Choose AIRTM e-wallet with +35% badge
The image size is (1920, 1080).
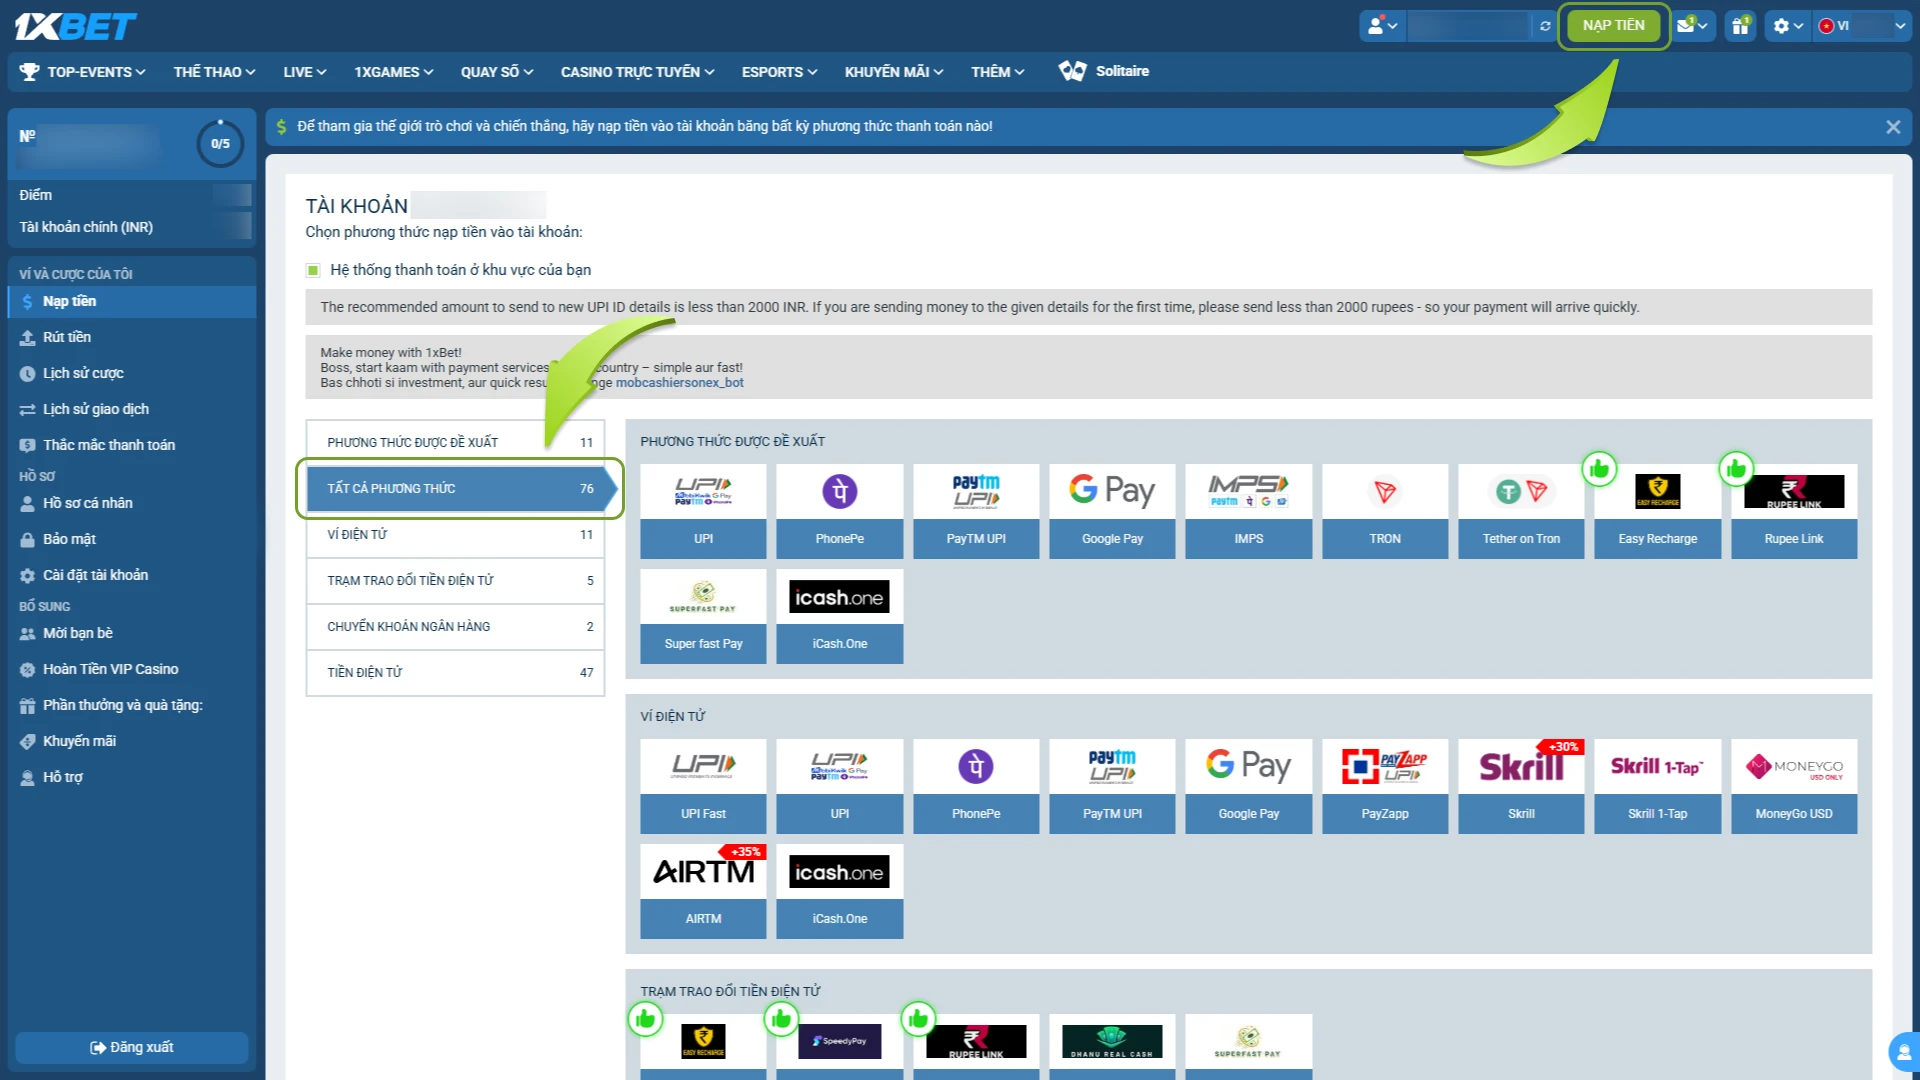click(x=703, y=891)
